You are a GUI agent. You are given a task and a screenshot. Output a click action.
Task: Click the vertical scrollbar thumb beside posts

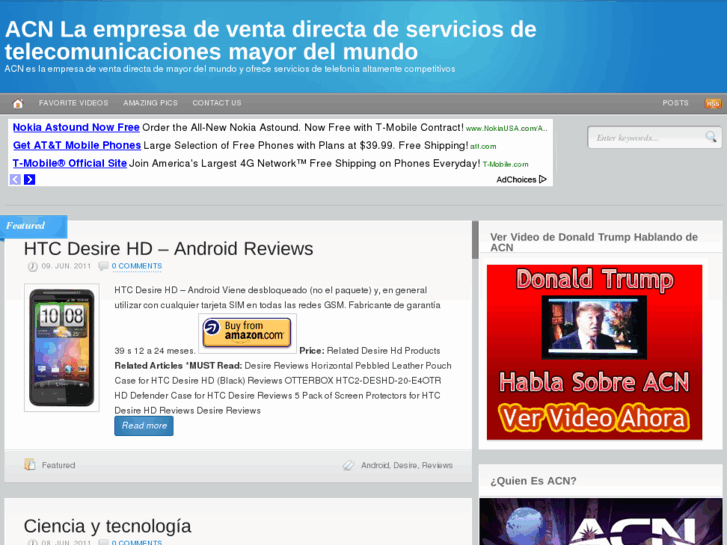pyautogui.click(x=475, y=240)
